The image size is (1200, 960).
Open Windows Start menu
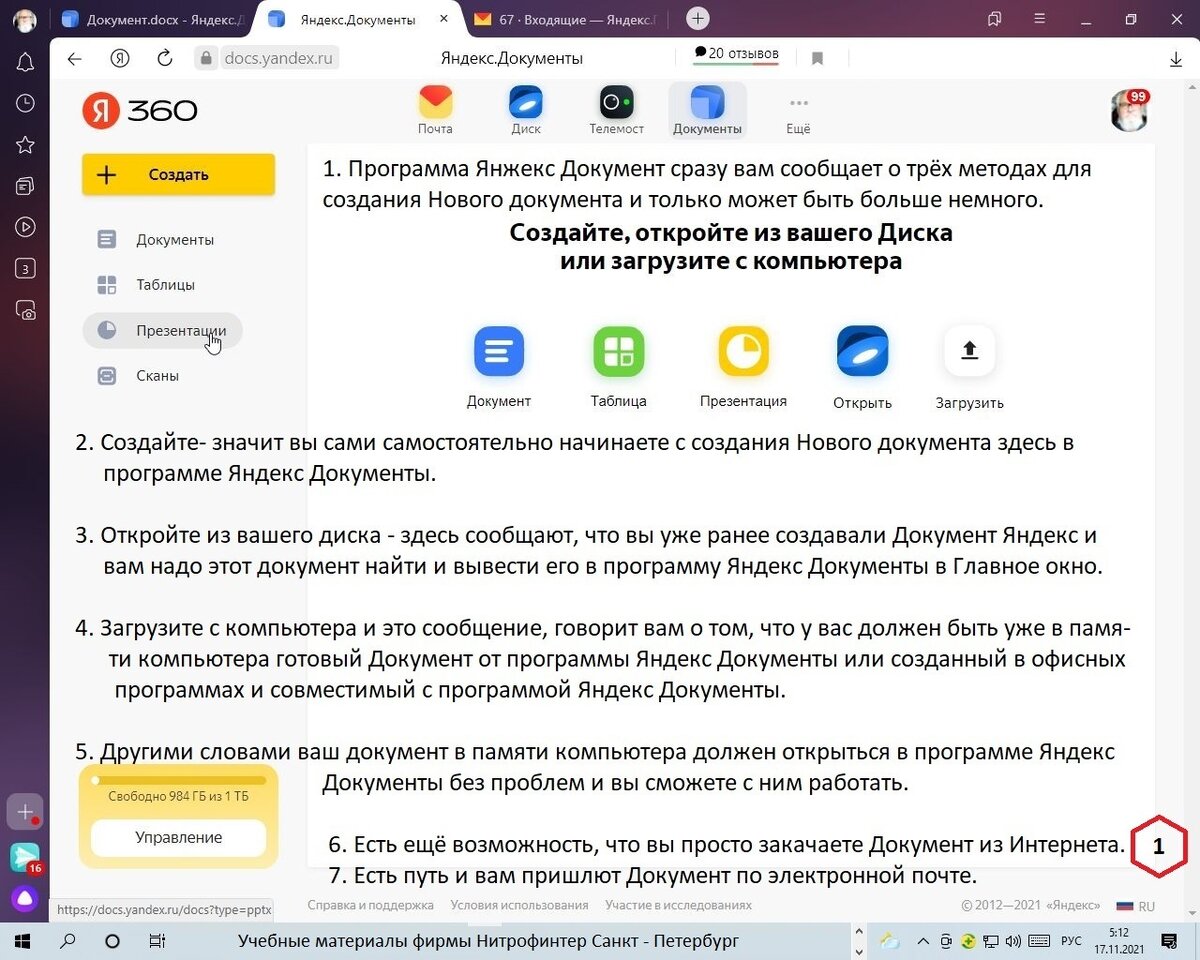(24, 941)
